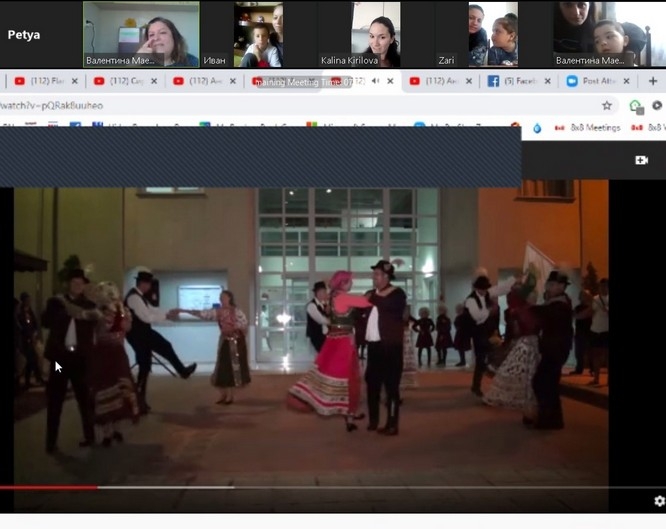This screenshot has height=529, width=666.
Task: Open YouTube video settings gear
Action: (x=659, y=500)
